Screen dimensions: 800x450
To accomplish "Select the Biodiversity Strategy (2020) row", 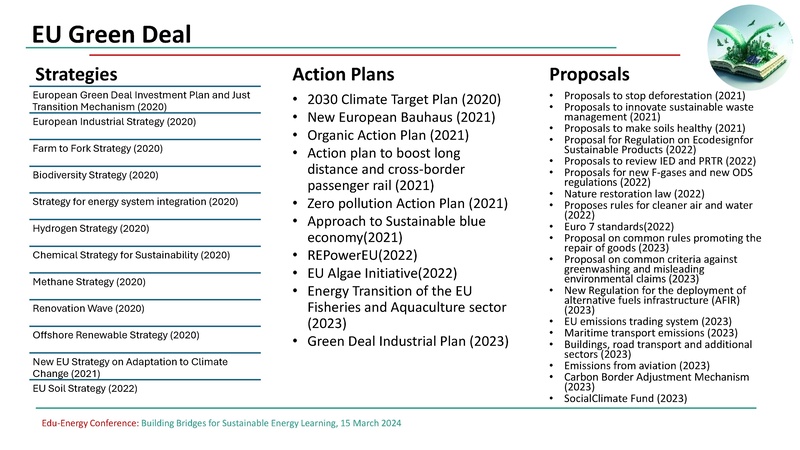I will 98,175.
